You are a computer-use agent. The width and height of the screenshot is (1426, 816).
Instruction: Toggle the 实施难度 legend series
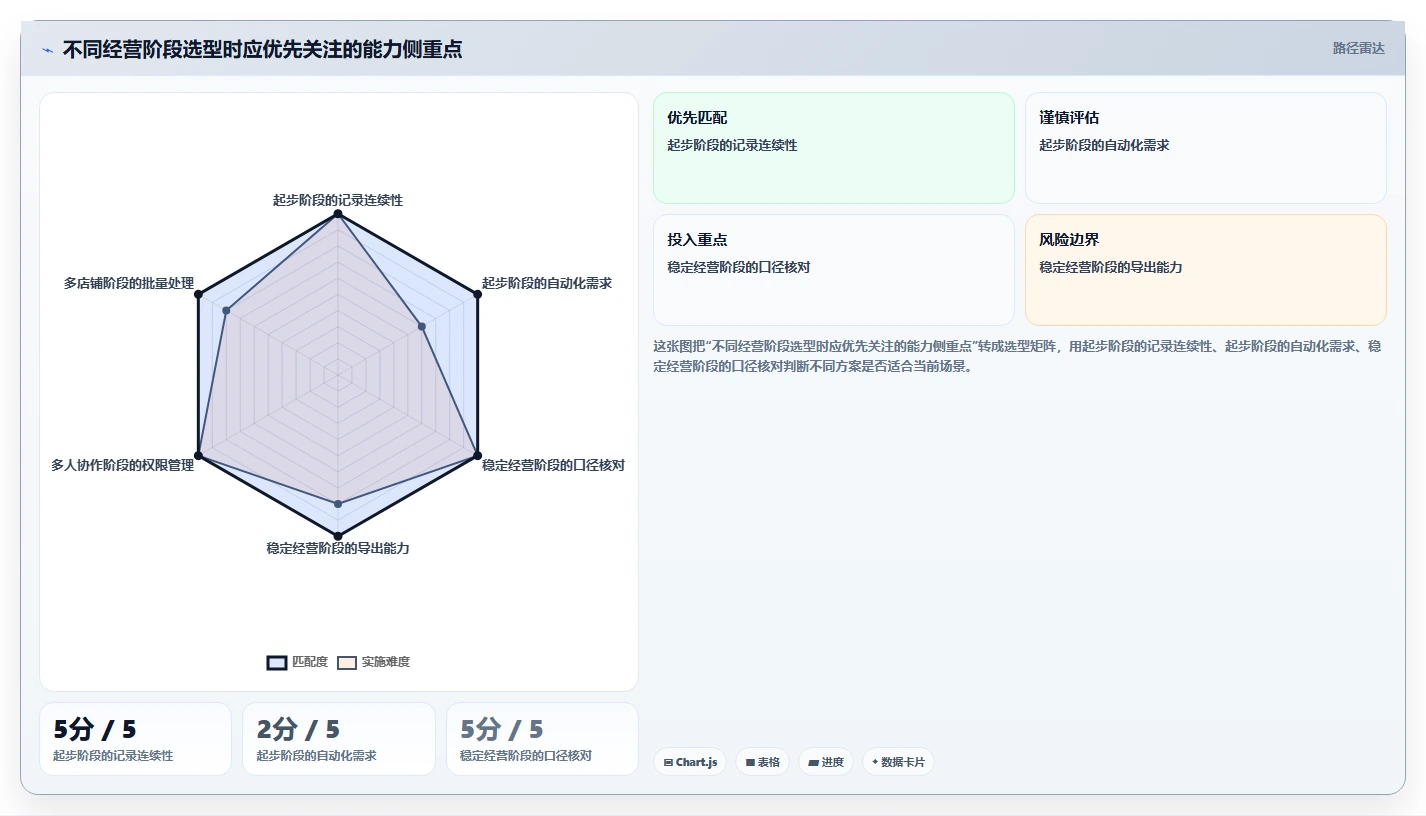click(373, 662)
